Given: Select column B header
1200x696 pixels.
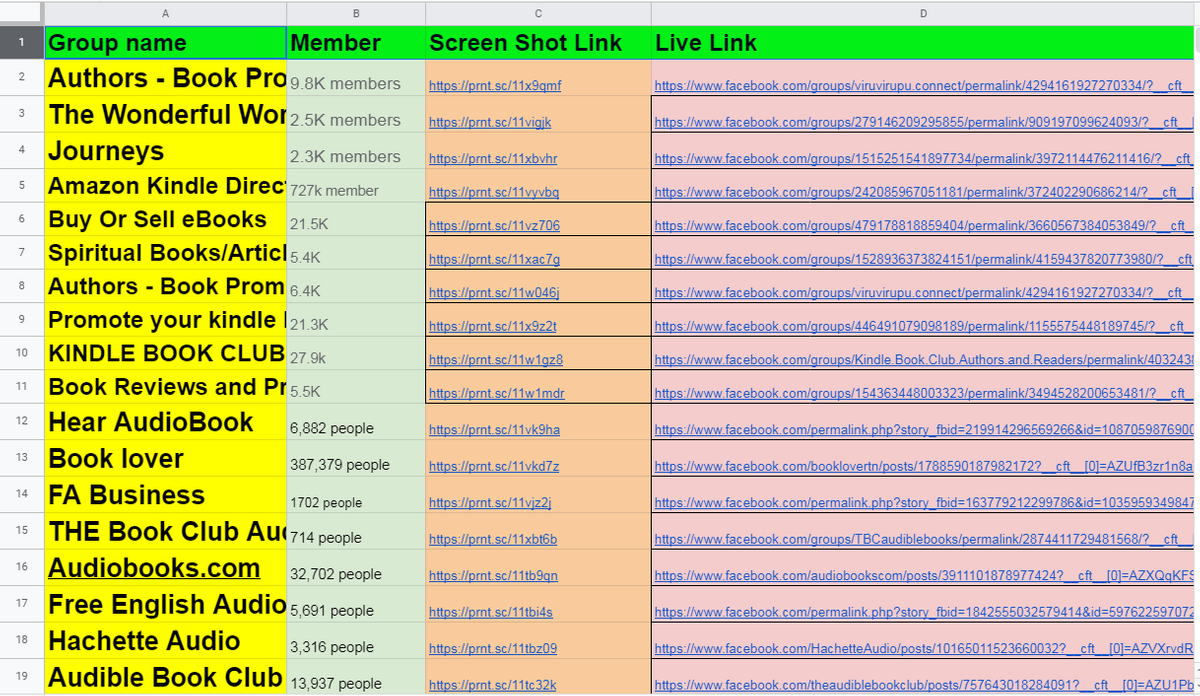Looking at the screenshot, I should [356, 13].
